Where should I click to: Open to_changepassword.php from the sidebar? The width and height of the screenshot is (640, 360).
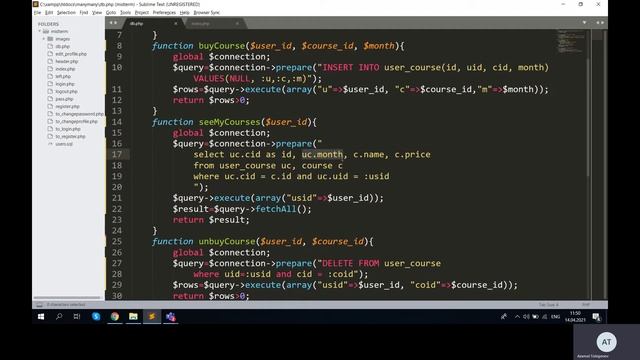(x=80, y=114)
